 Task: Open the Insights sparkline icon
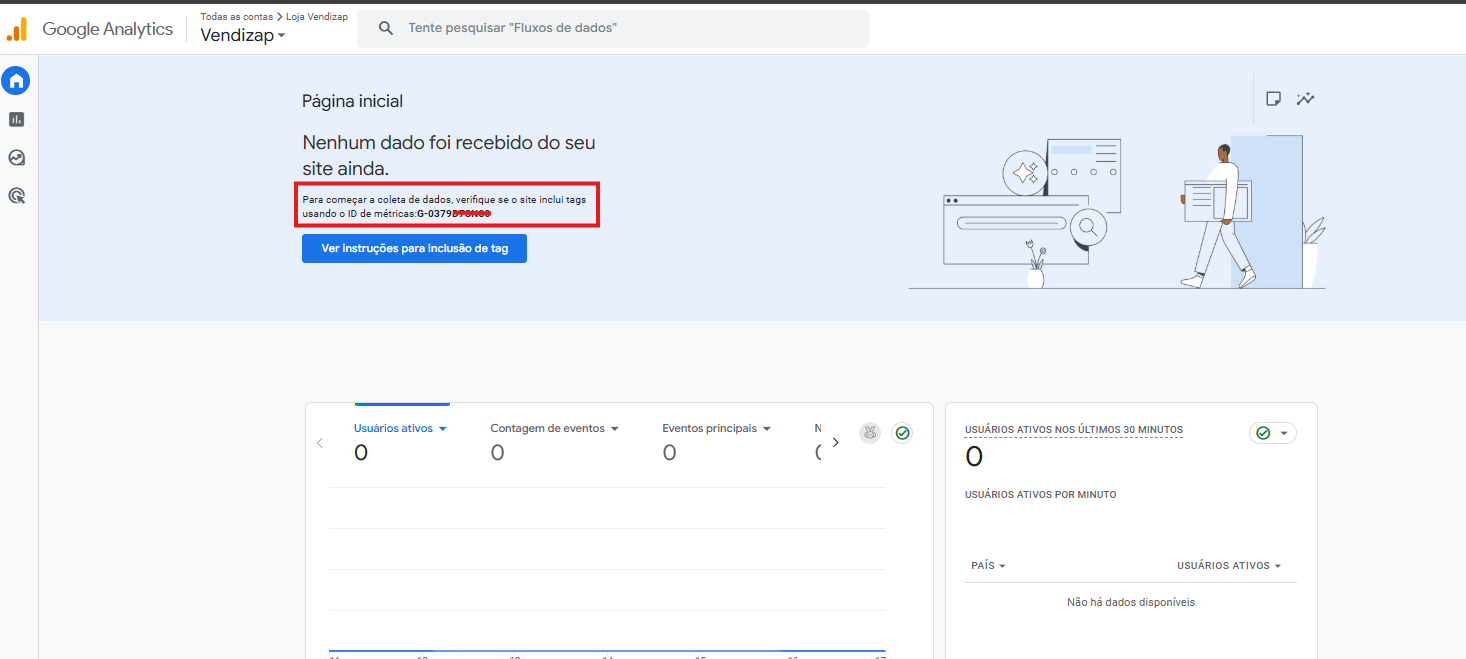1305,99
